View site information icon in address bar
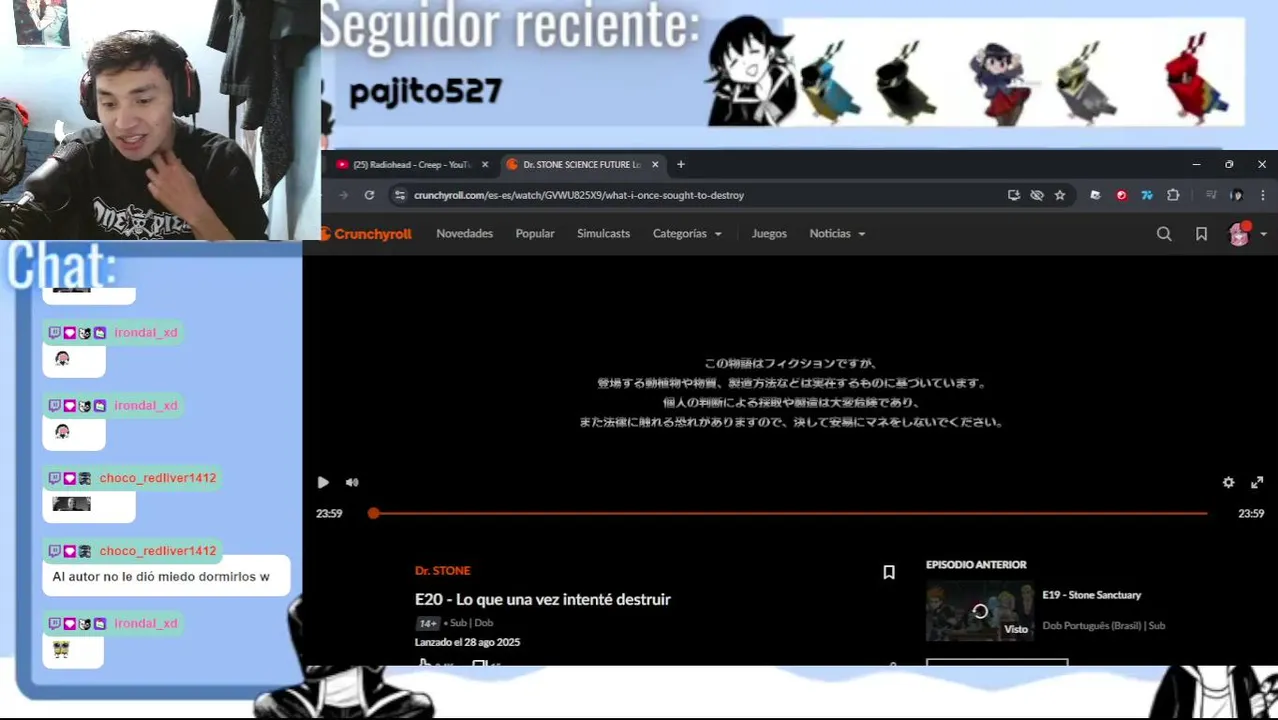 400,195
